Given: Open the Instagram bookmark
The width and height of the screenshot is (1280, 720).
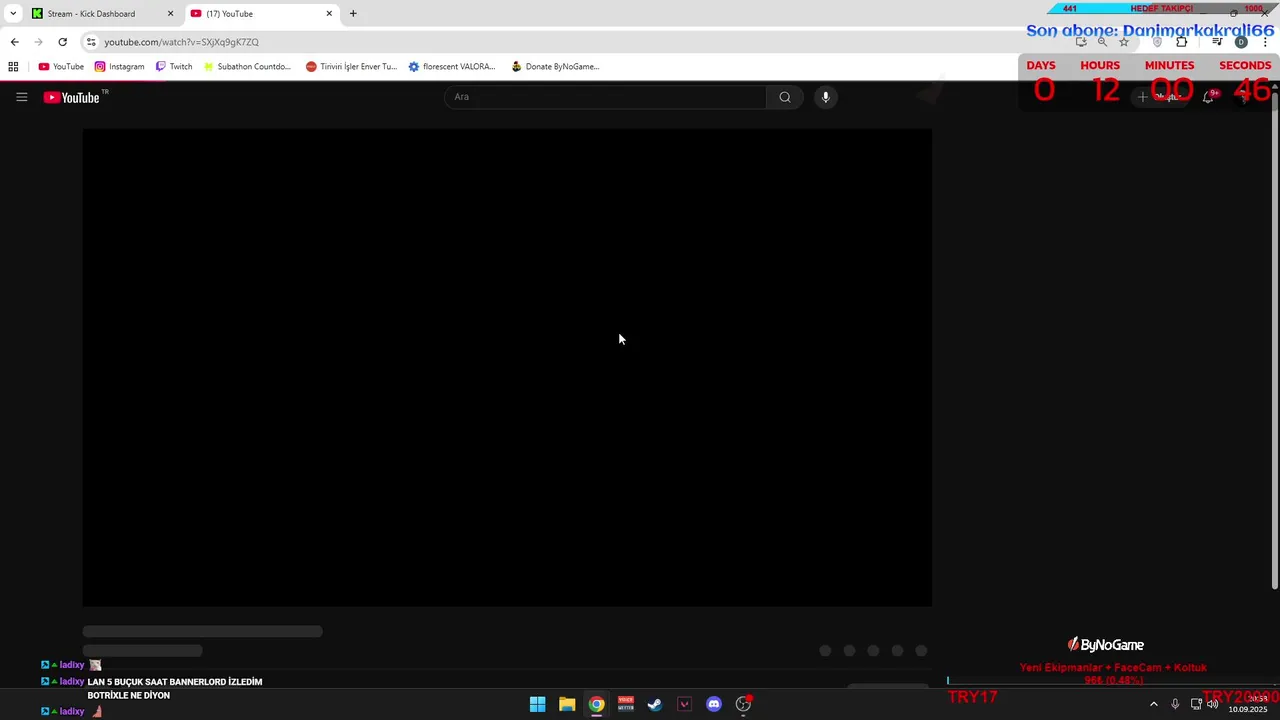Looking at the screenshot, I should [x=119, y=67].
